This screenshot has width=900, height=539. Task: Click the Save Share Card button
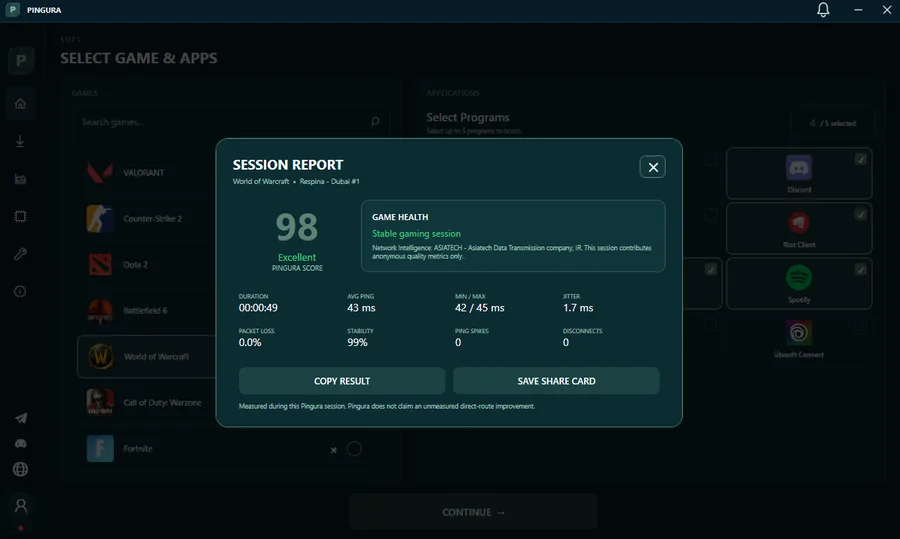tap(556, 381)
